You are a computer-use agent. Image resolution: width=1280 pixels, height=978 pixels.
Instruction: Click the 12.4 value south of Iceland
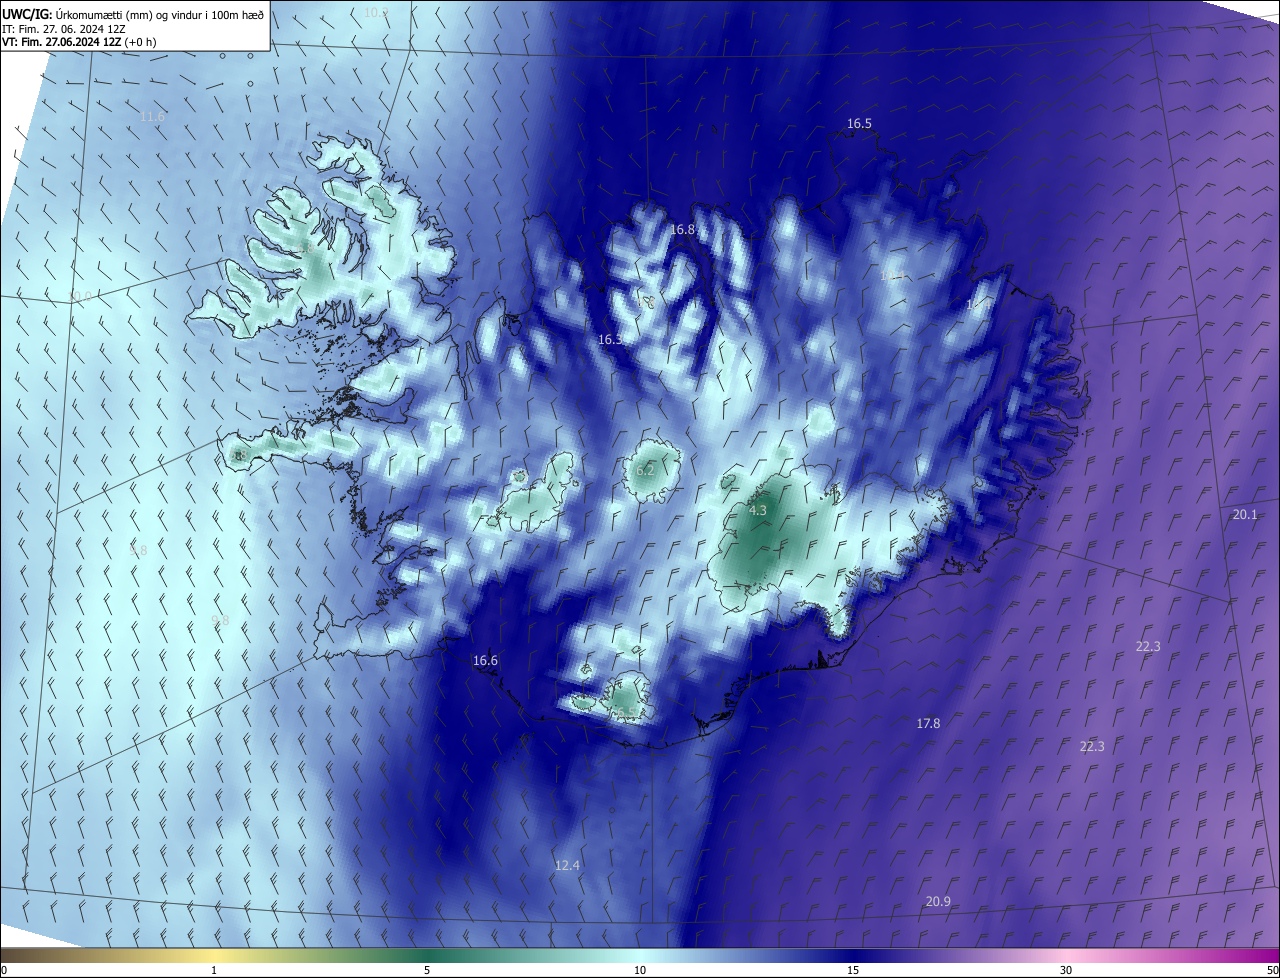[567, 865]
